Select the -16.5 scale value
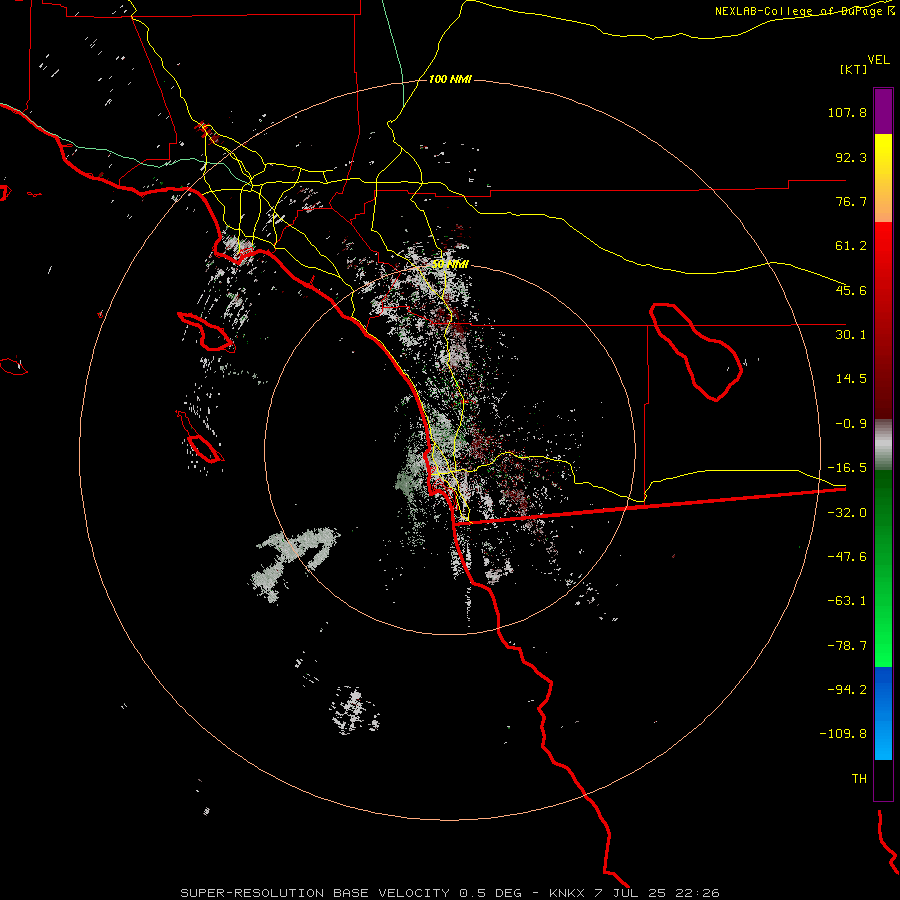Screen dimensions: 900x900 tap(847, 468)
